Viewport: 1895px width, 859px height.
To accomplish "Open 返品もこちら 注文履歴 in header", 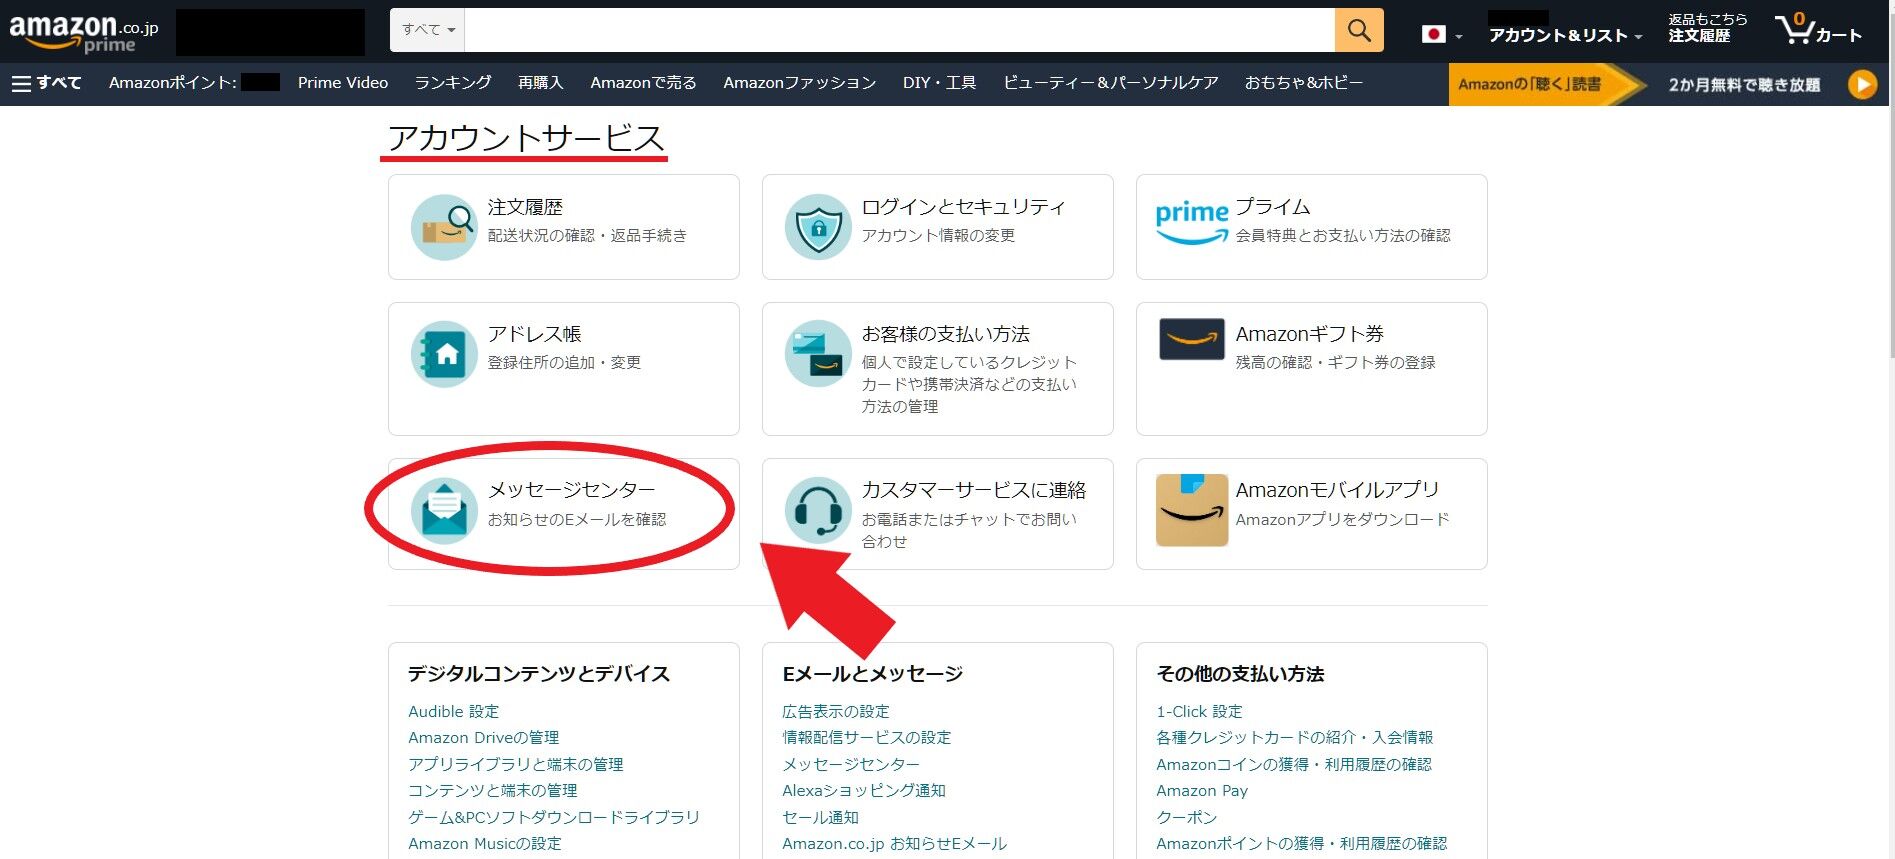I will pyautogui.click(x=1707, y=28).
